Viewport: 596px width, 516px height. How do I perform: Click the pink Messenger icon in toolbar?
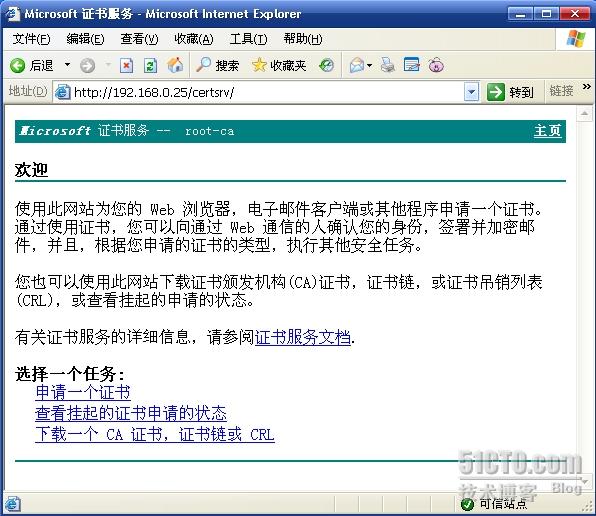[x=436, y=65]
